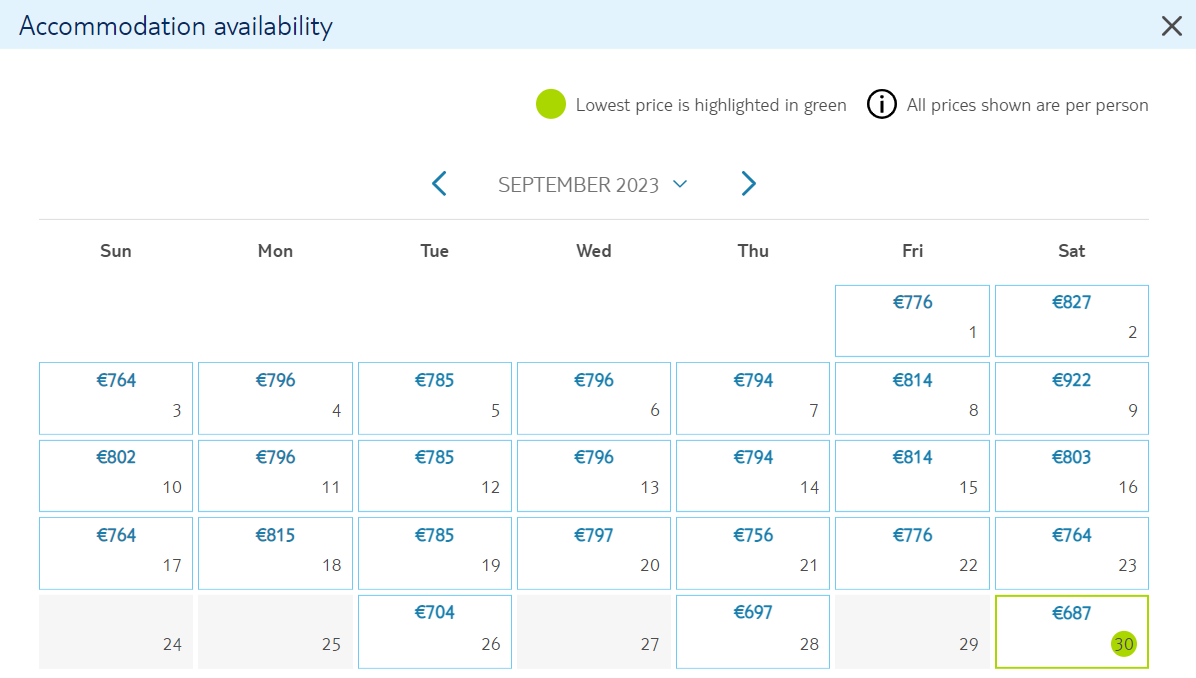
Task: Choose September 1 priced at €776
Action: click(x=912, y=321)
